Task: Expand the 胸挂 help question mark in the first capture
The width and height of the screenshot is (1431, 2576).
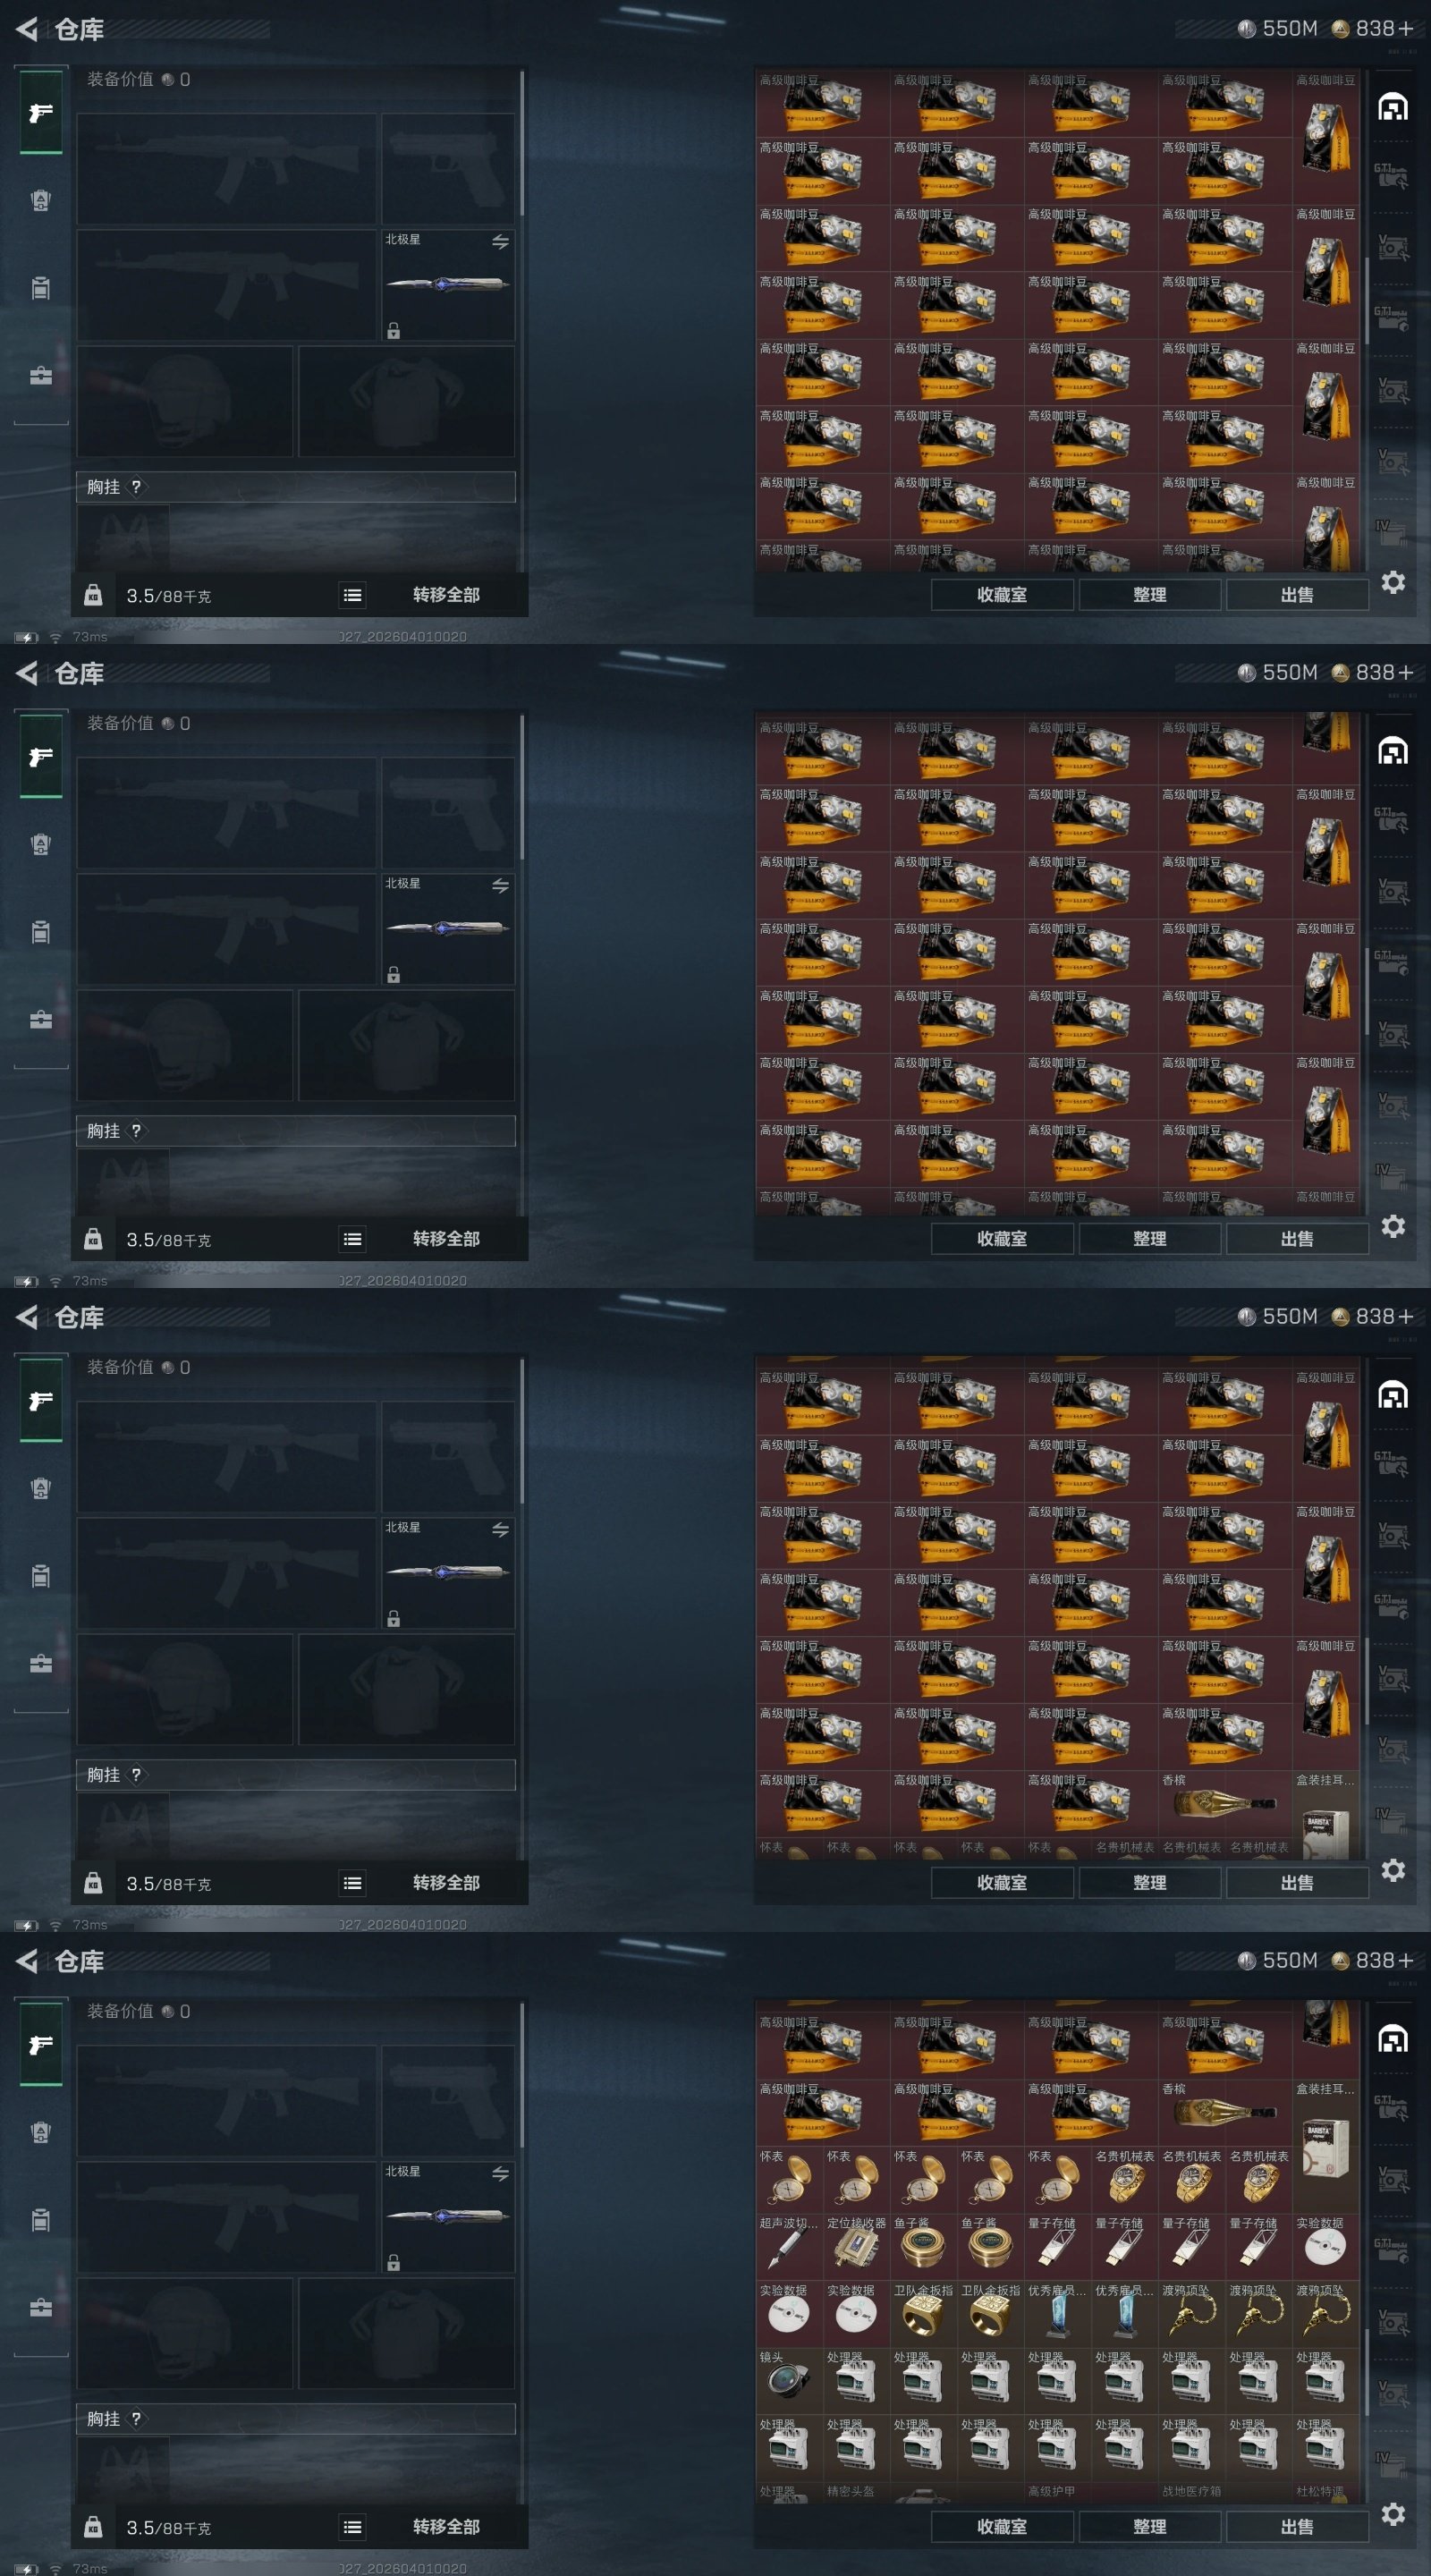Action: (x=136, y=487)
